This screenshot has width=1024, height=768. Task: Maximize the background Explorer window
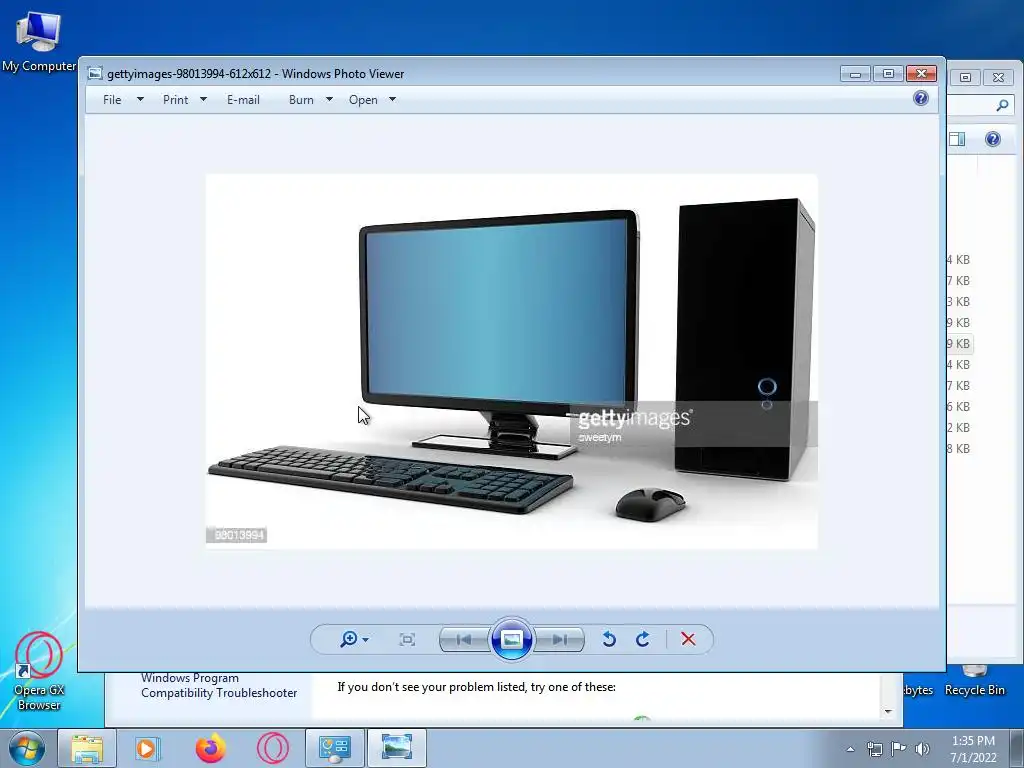[965, 77]
